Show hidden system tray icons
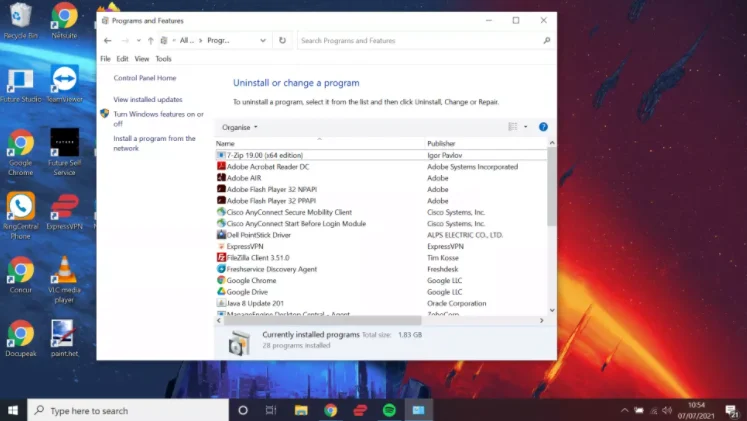Viewport: 747px width, 421px height. pyautogui.click(x=624, y=411)
